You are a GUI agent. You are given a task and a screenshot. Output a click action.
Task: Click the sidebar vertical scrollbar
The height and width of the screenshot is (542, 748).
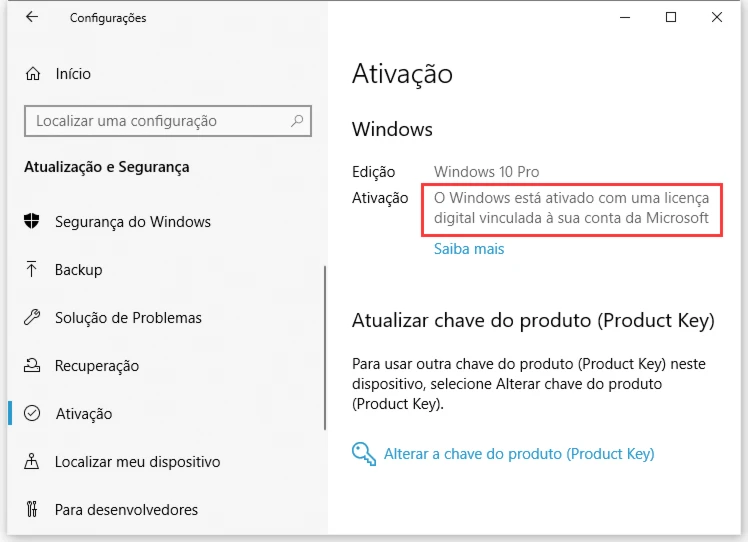tap(325, 350)
